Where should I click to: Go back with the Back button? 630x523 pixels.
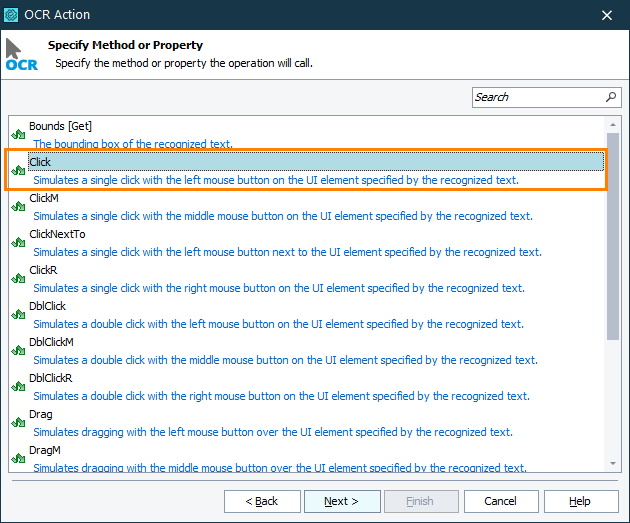click(x=262, y=501)
